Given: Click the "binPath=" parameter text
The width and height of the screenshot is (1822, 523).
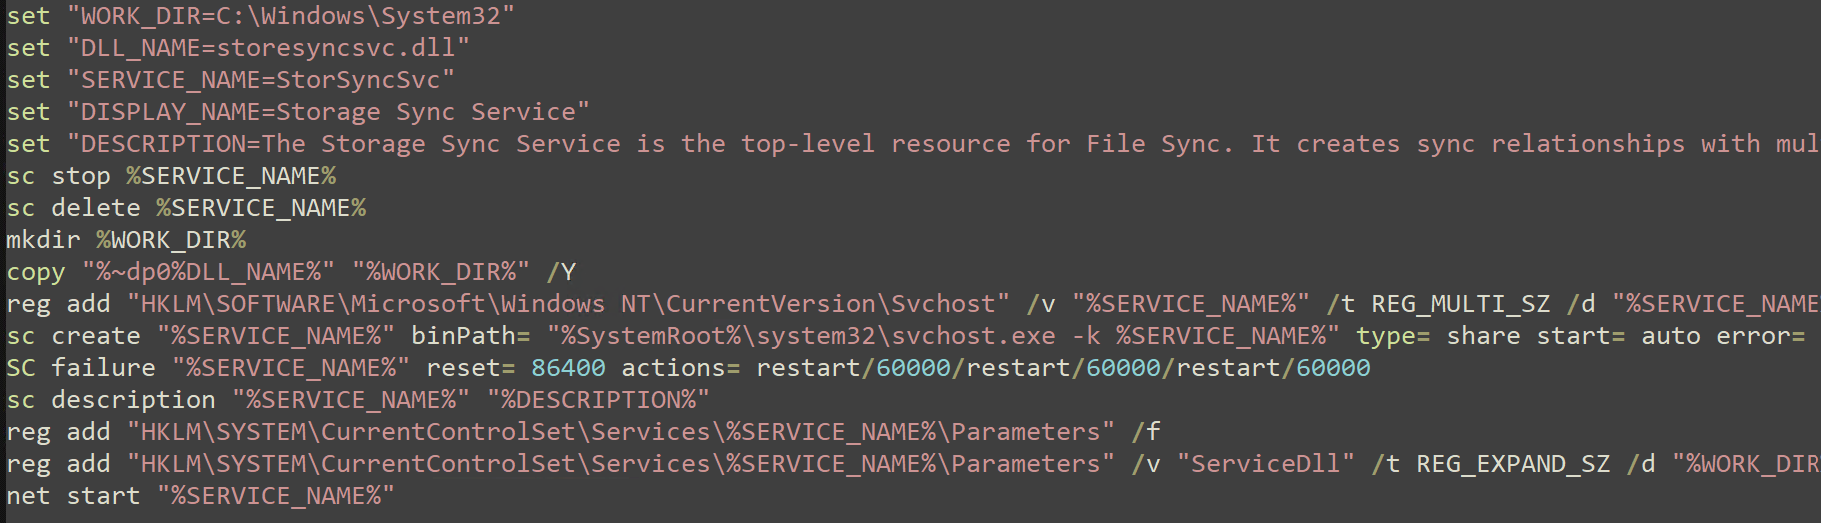Looking at the screenshot, I should [470, 336].
